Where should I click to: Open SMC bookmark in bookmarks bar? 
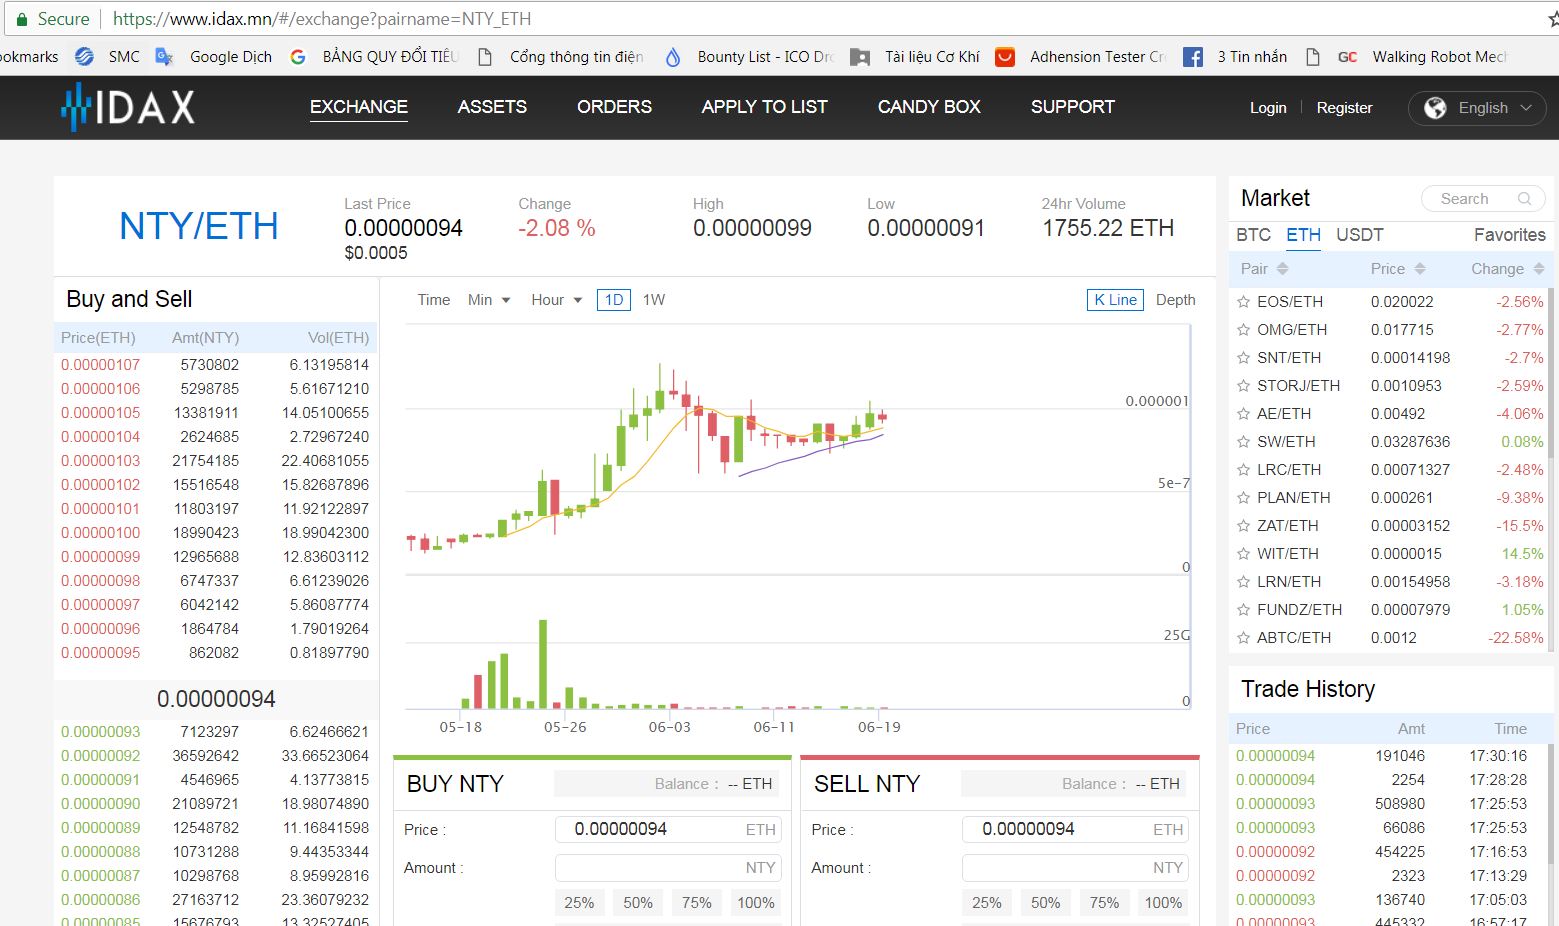pos(108,57)
